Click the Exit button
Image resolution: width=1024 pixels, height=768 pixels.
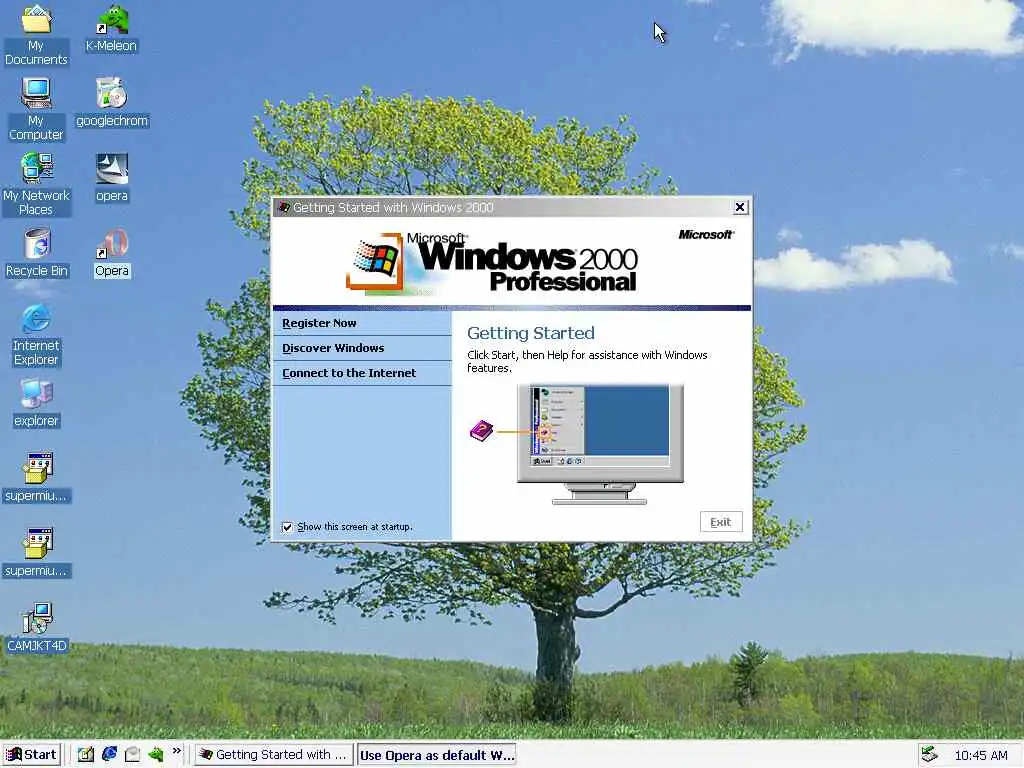[x=721, y=522]
